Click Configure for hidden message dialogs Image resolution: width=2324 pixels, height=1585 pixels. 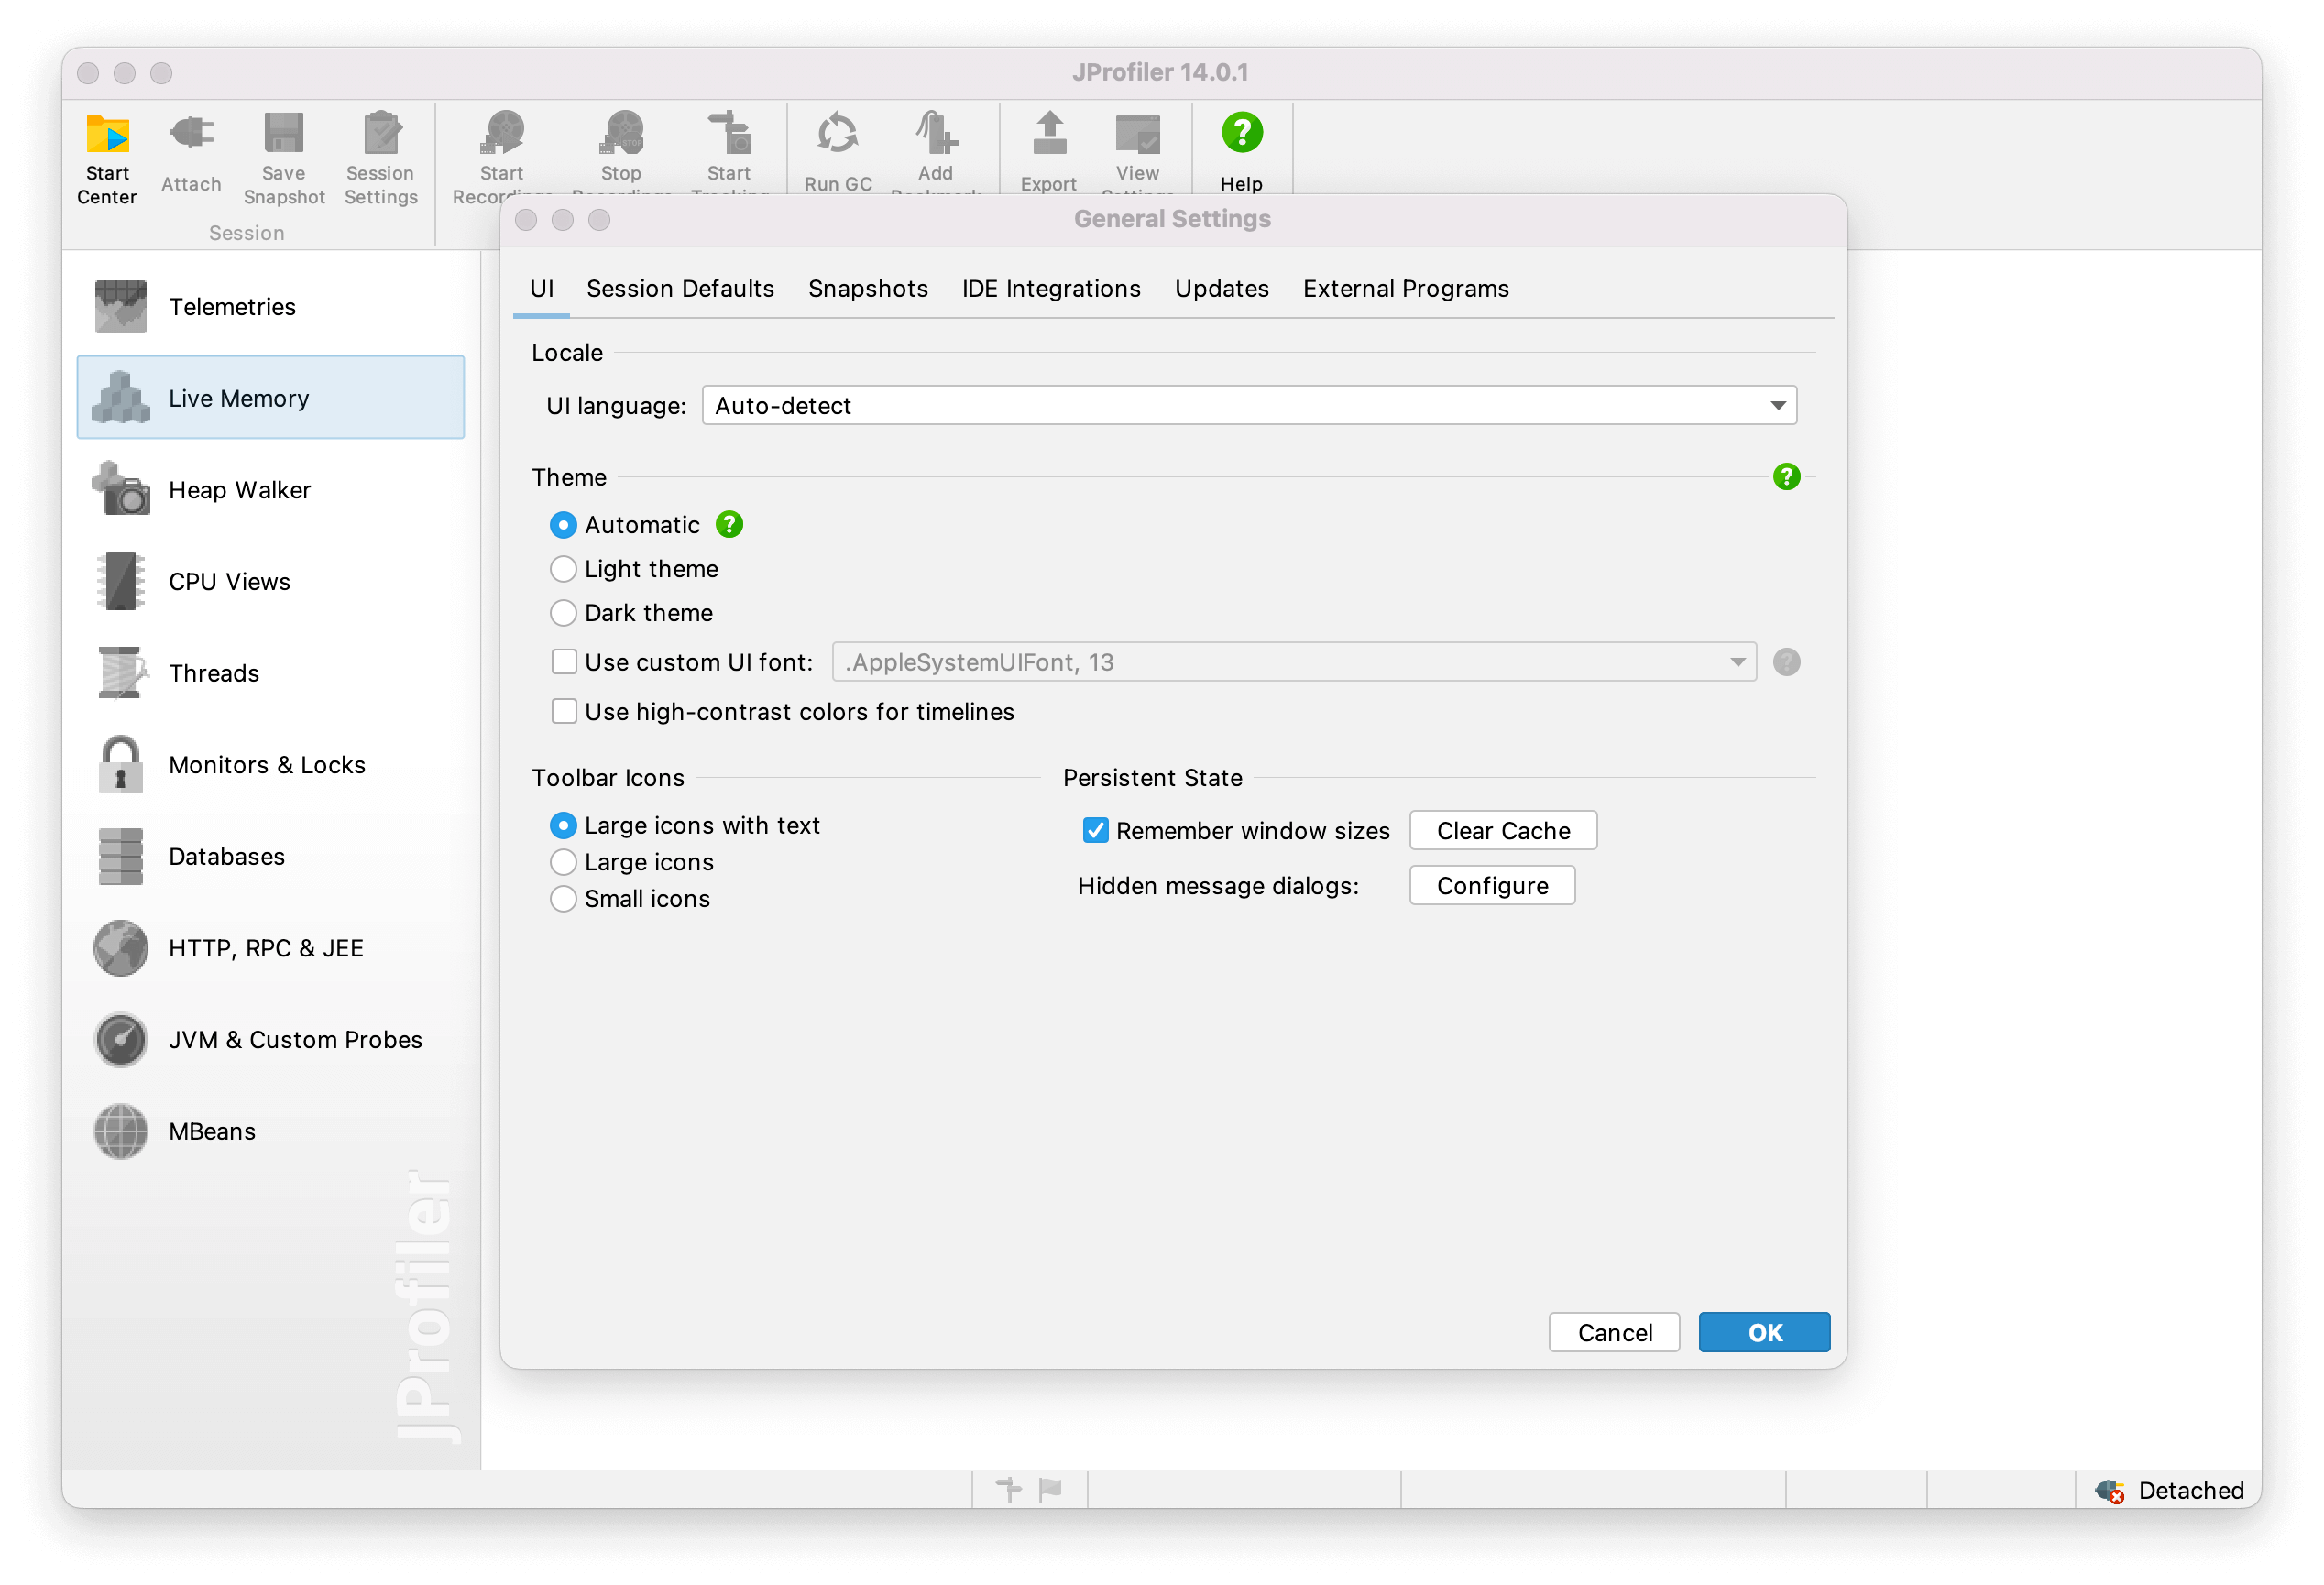tap(1491, 885)
